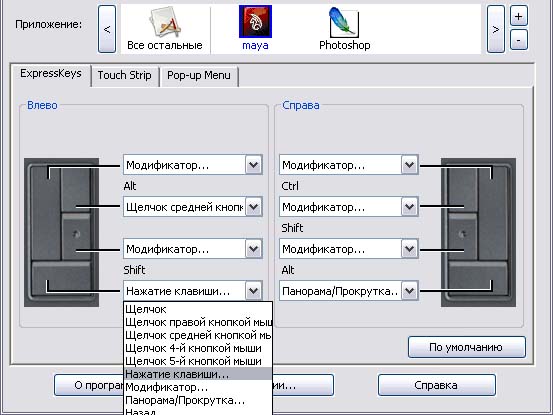Screen dimensions: 553x415
Task: Click the left ExpressKeys tablet image
Action: tap(61, 232)
